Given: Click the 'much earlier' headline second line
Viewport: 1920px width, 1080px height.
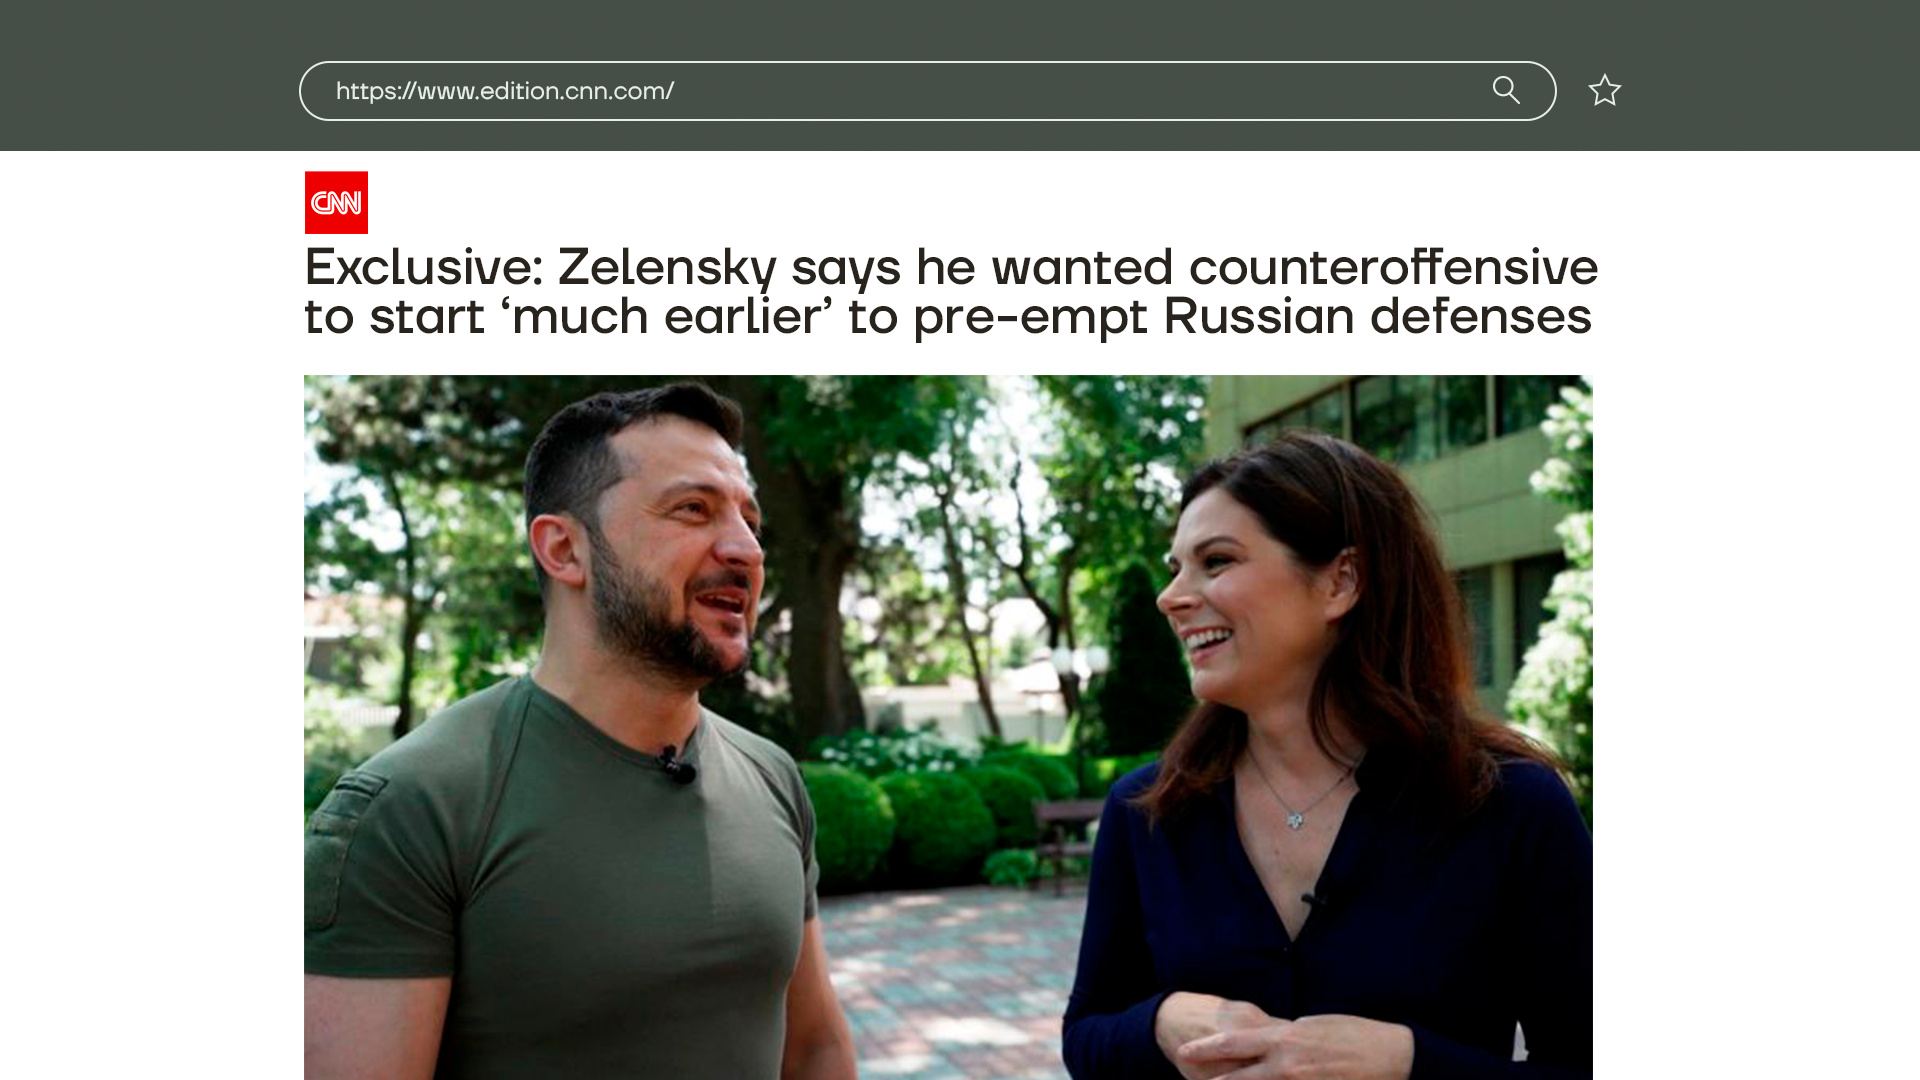Looking at the screenshot, I should (x=948, y=316).
